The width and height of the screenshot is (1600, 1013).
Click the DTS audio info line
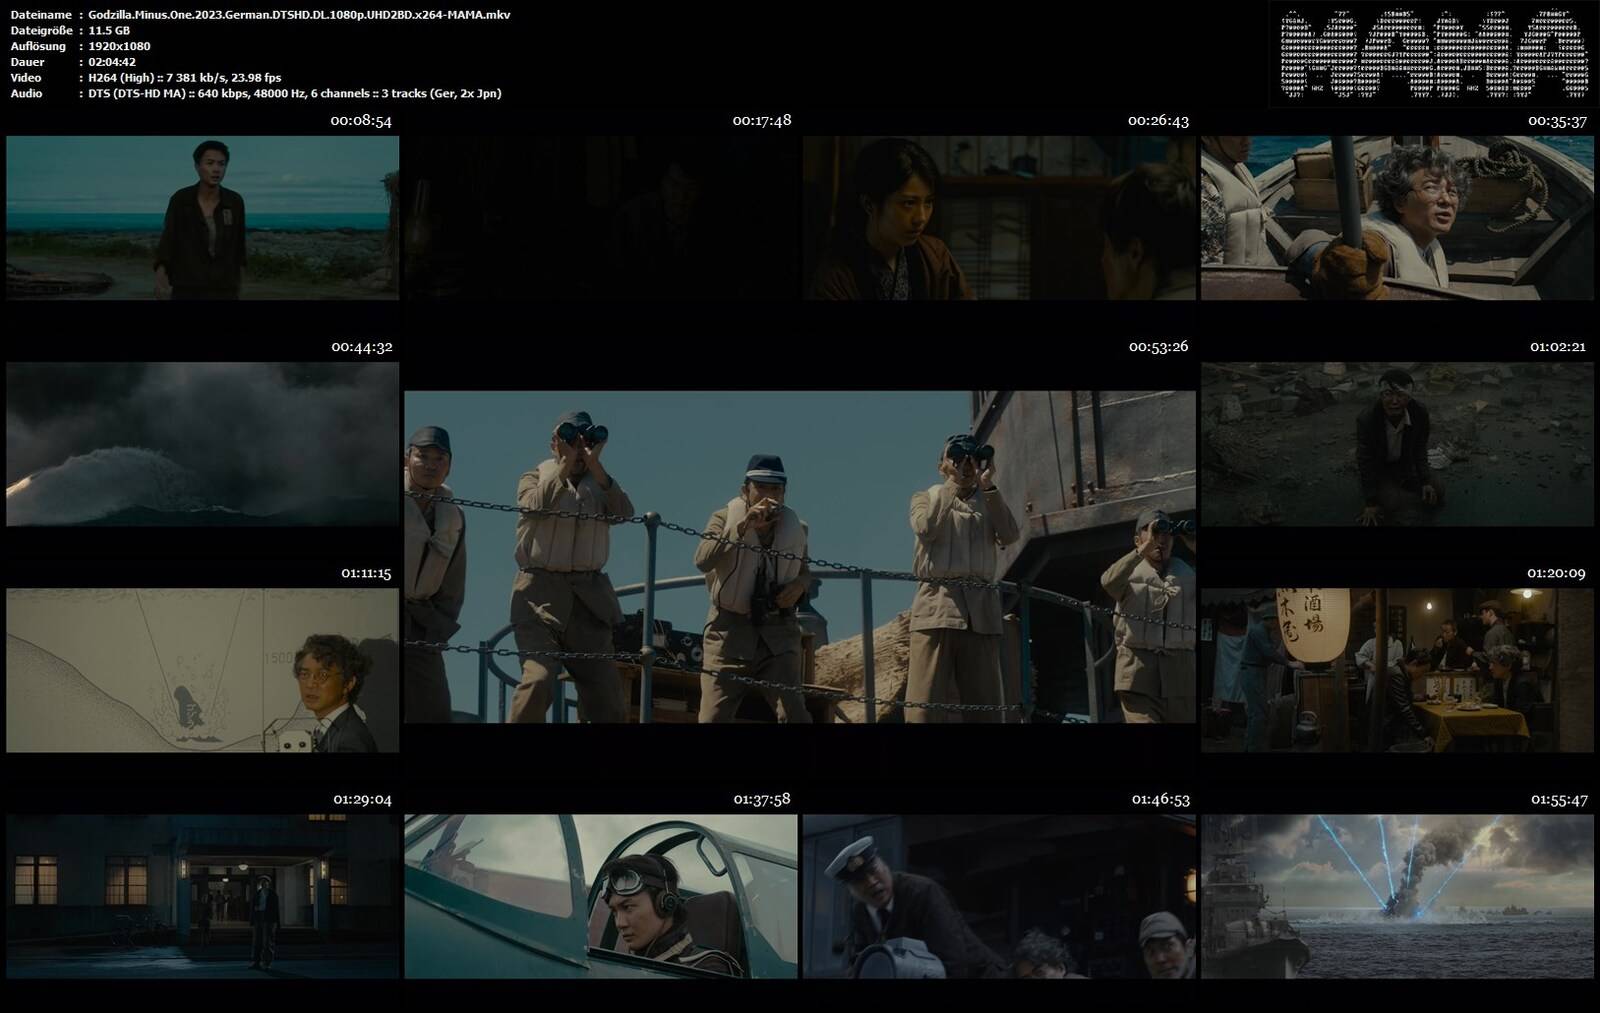pos(294,93)
